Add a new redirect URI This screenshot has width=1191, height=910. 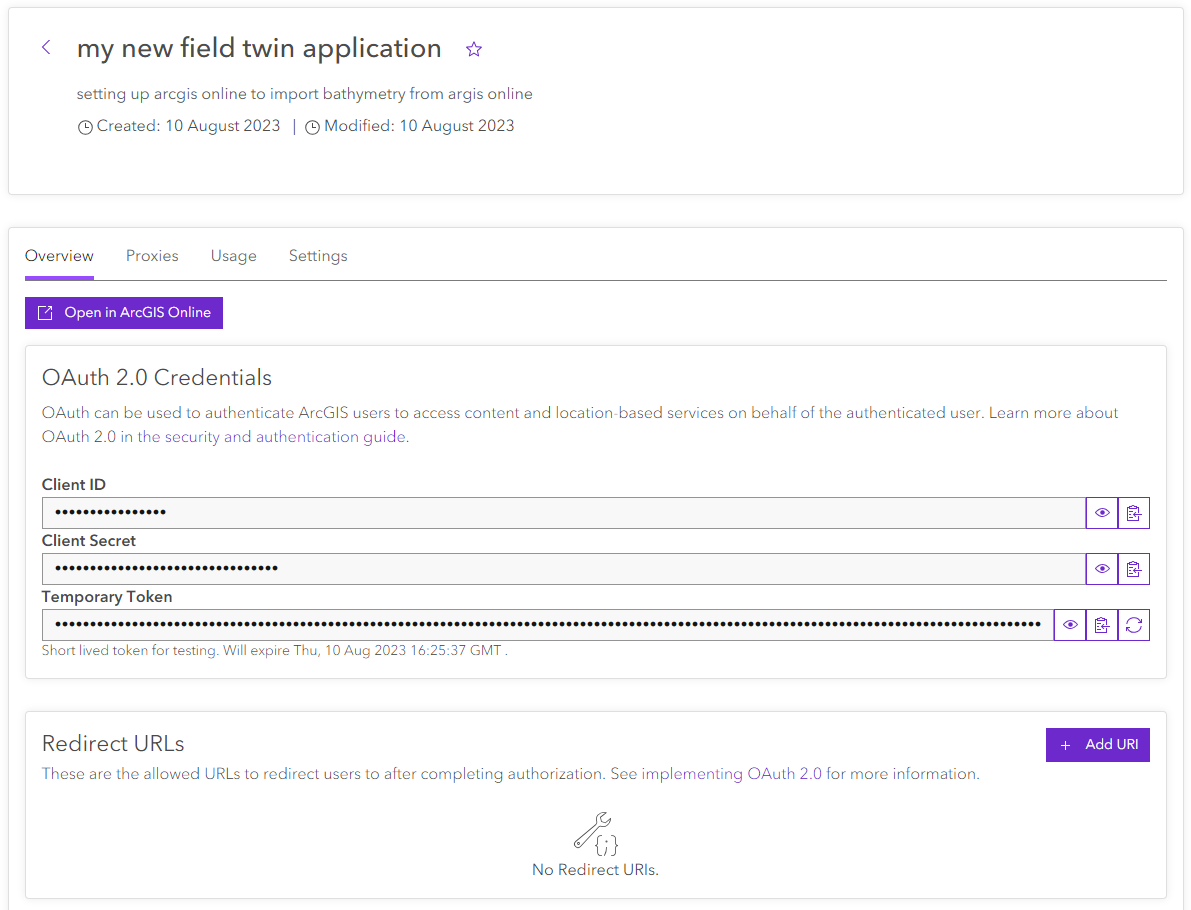click(x=1098, y=745)
